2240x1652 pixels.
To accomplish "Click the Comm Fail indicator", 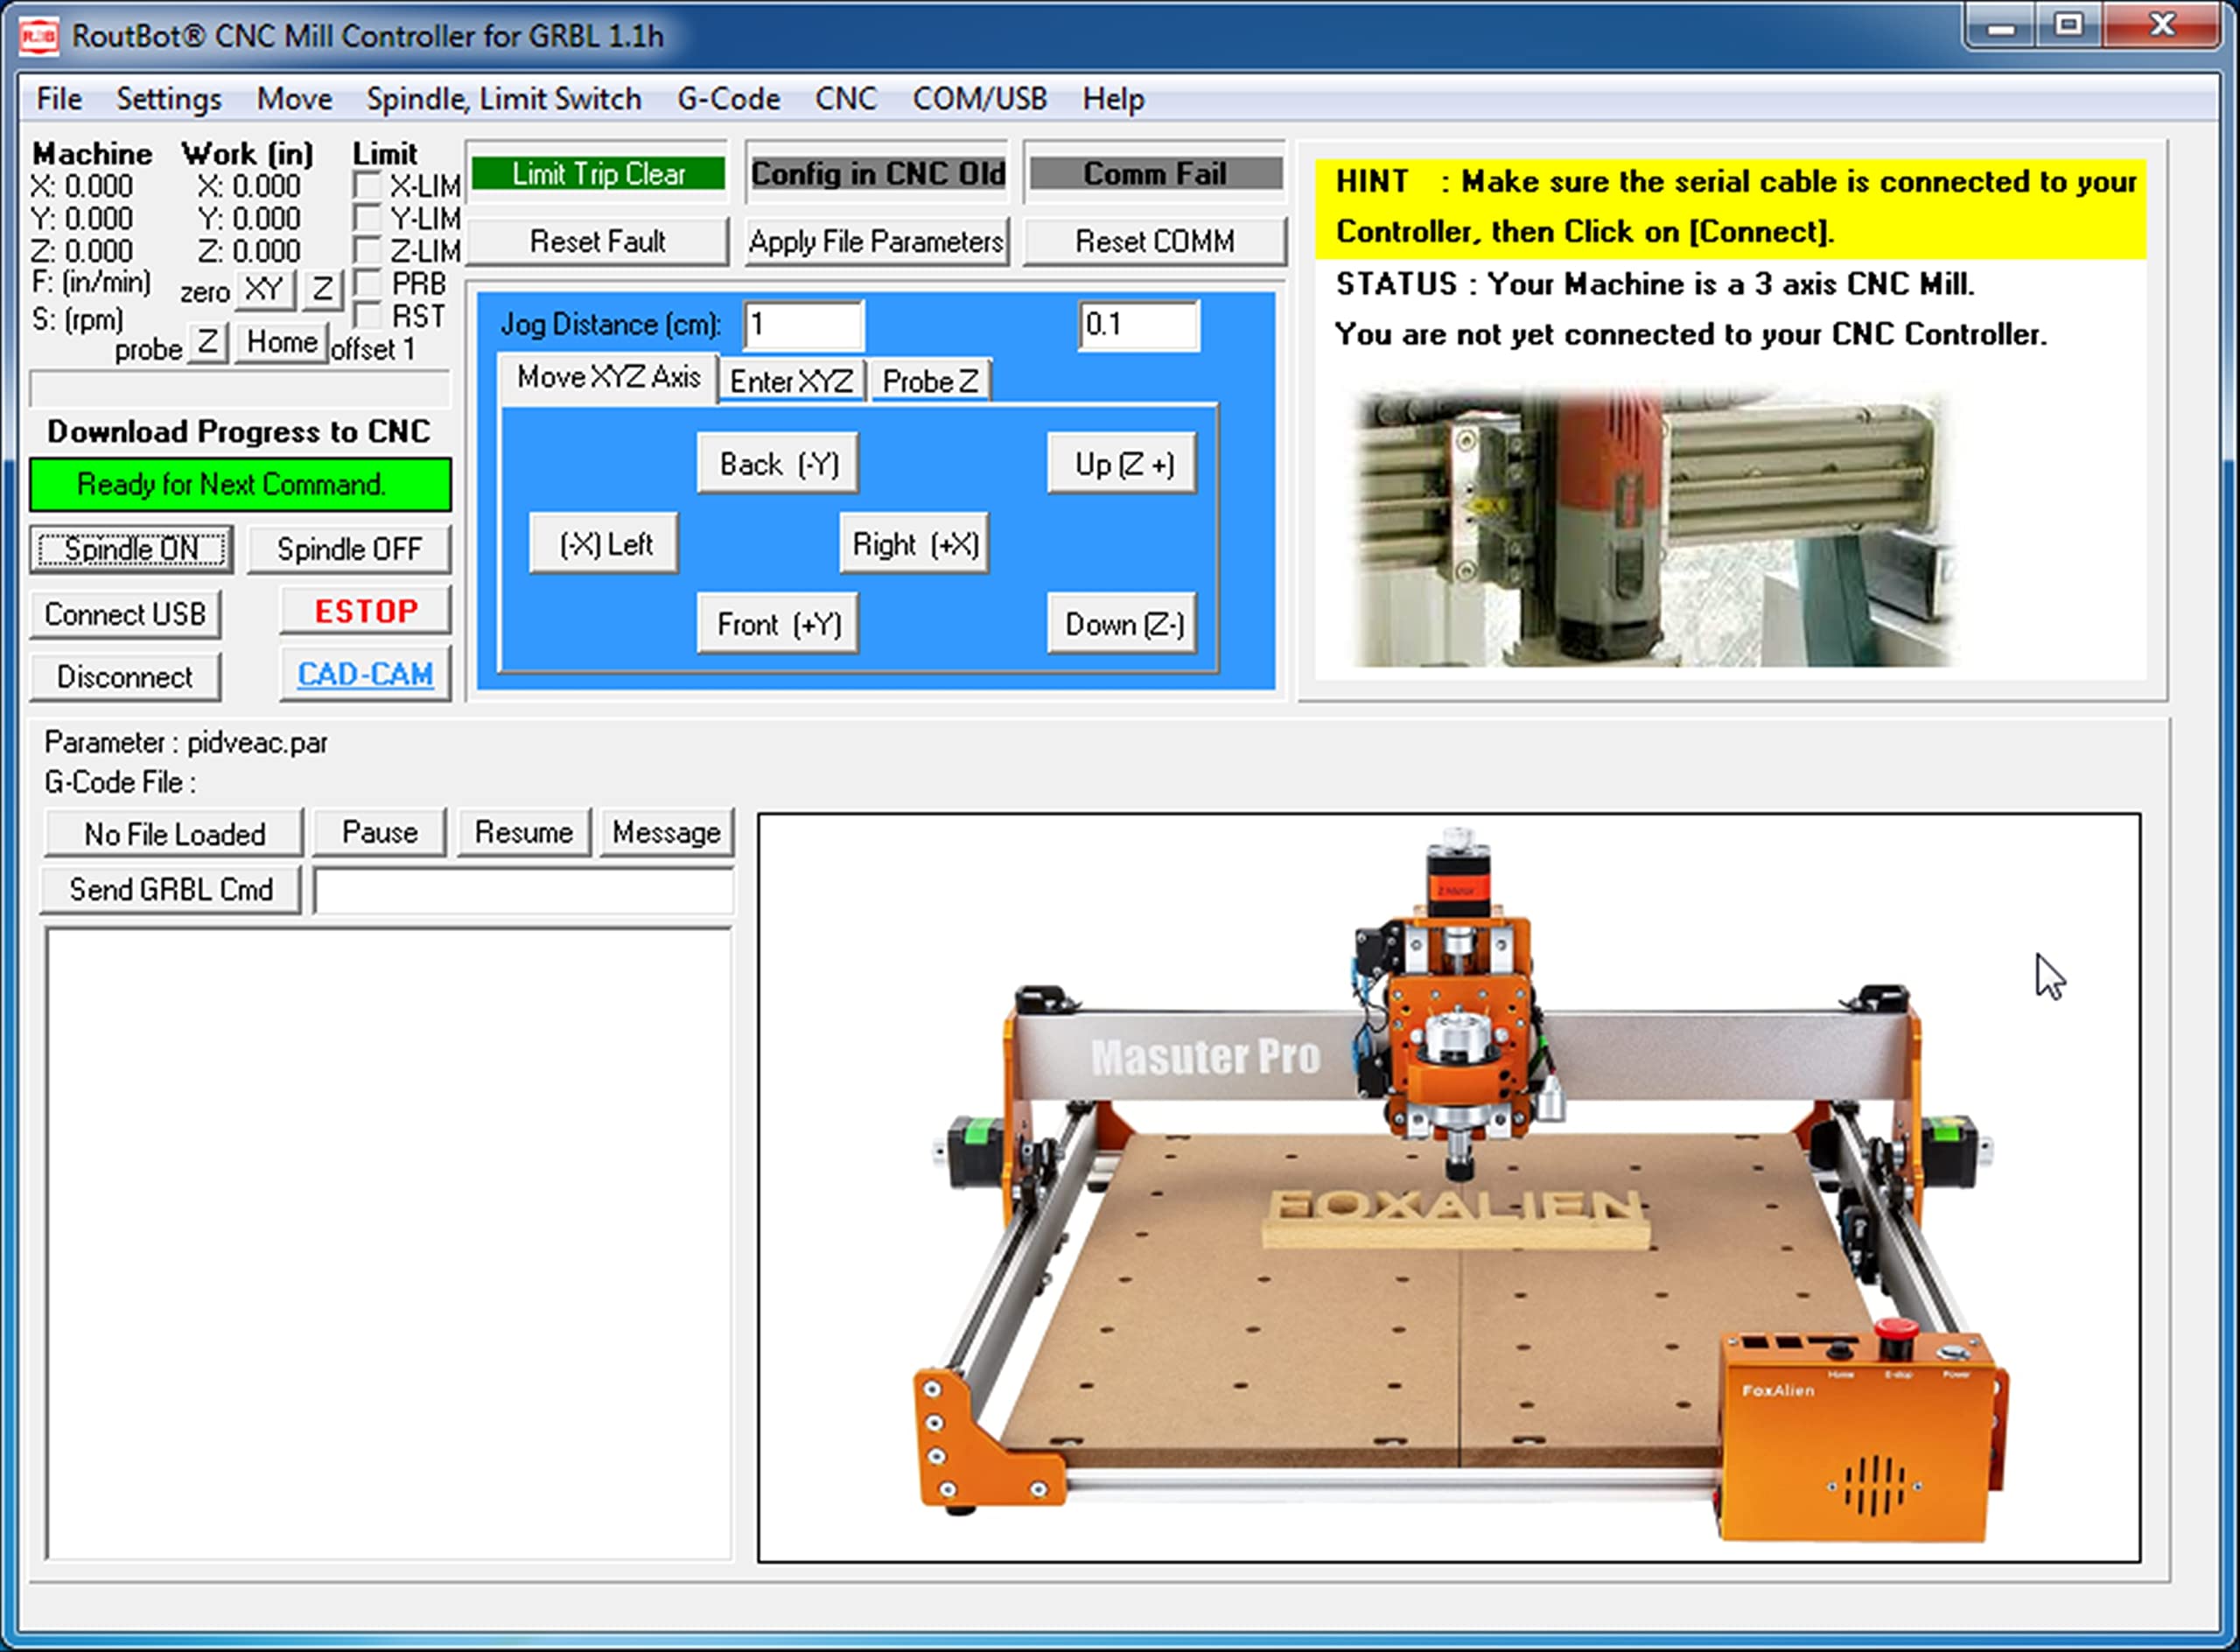I will (1155, 173).
